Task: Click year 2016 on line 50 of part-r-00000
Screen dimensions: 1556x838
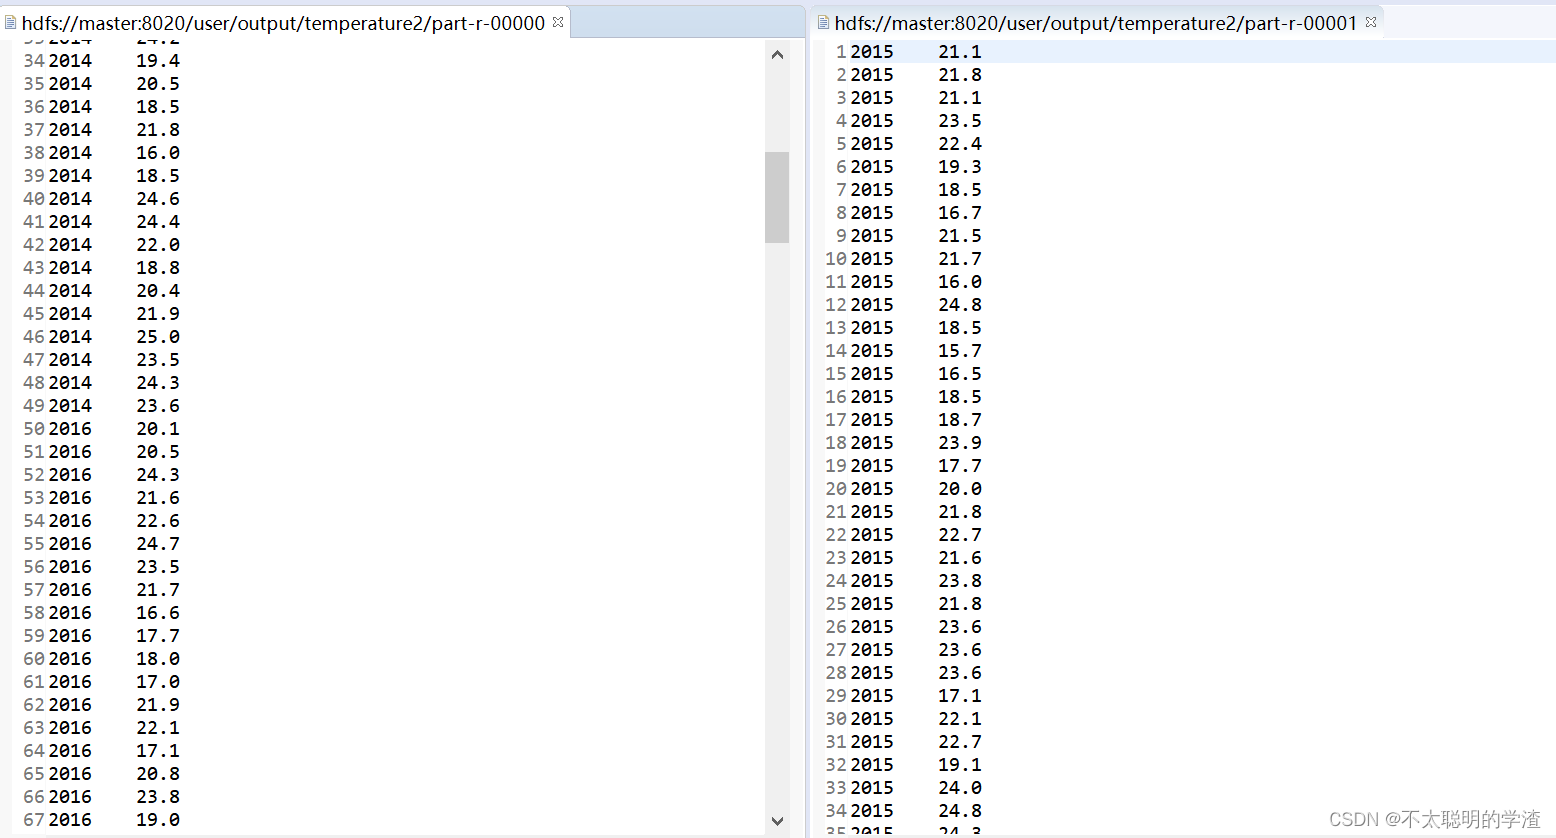Action: (70, 429)
